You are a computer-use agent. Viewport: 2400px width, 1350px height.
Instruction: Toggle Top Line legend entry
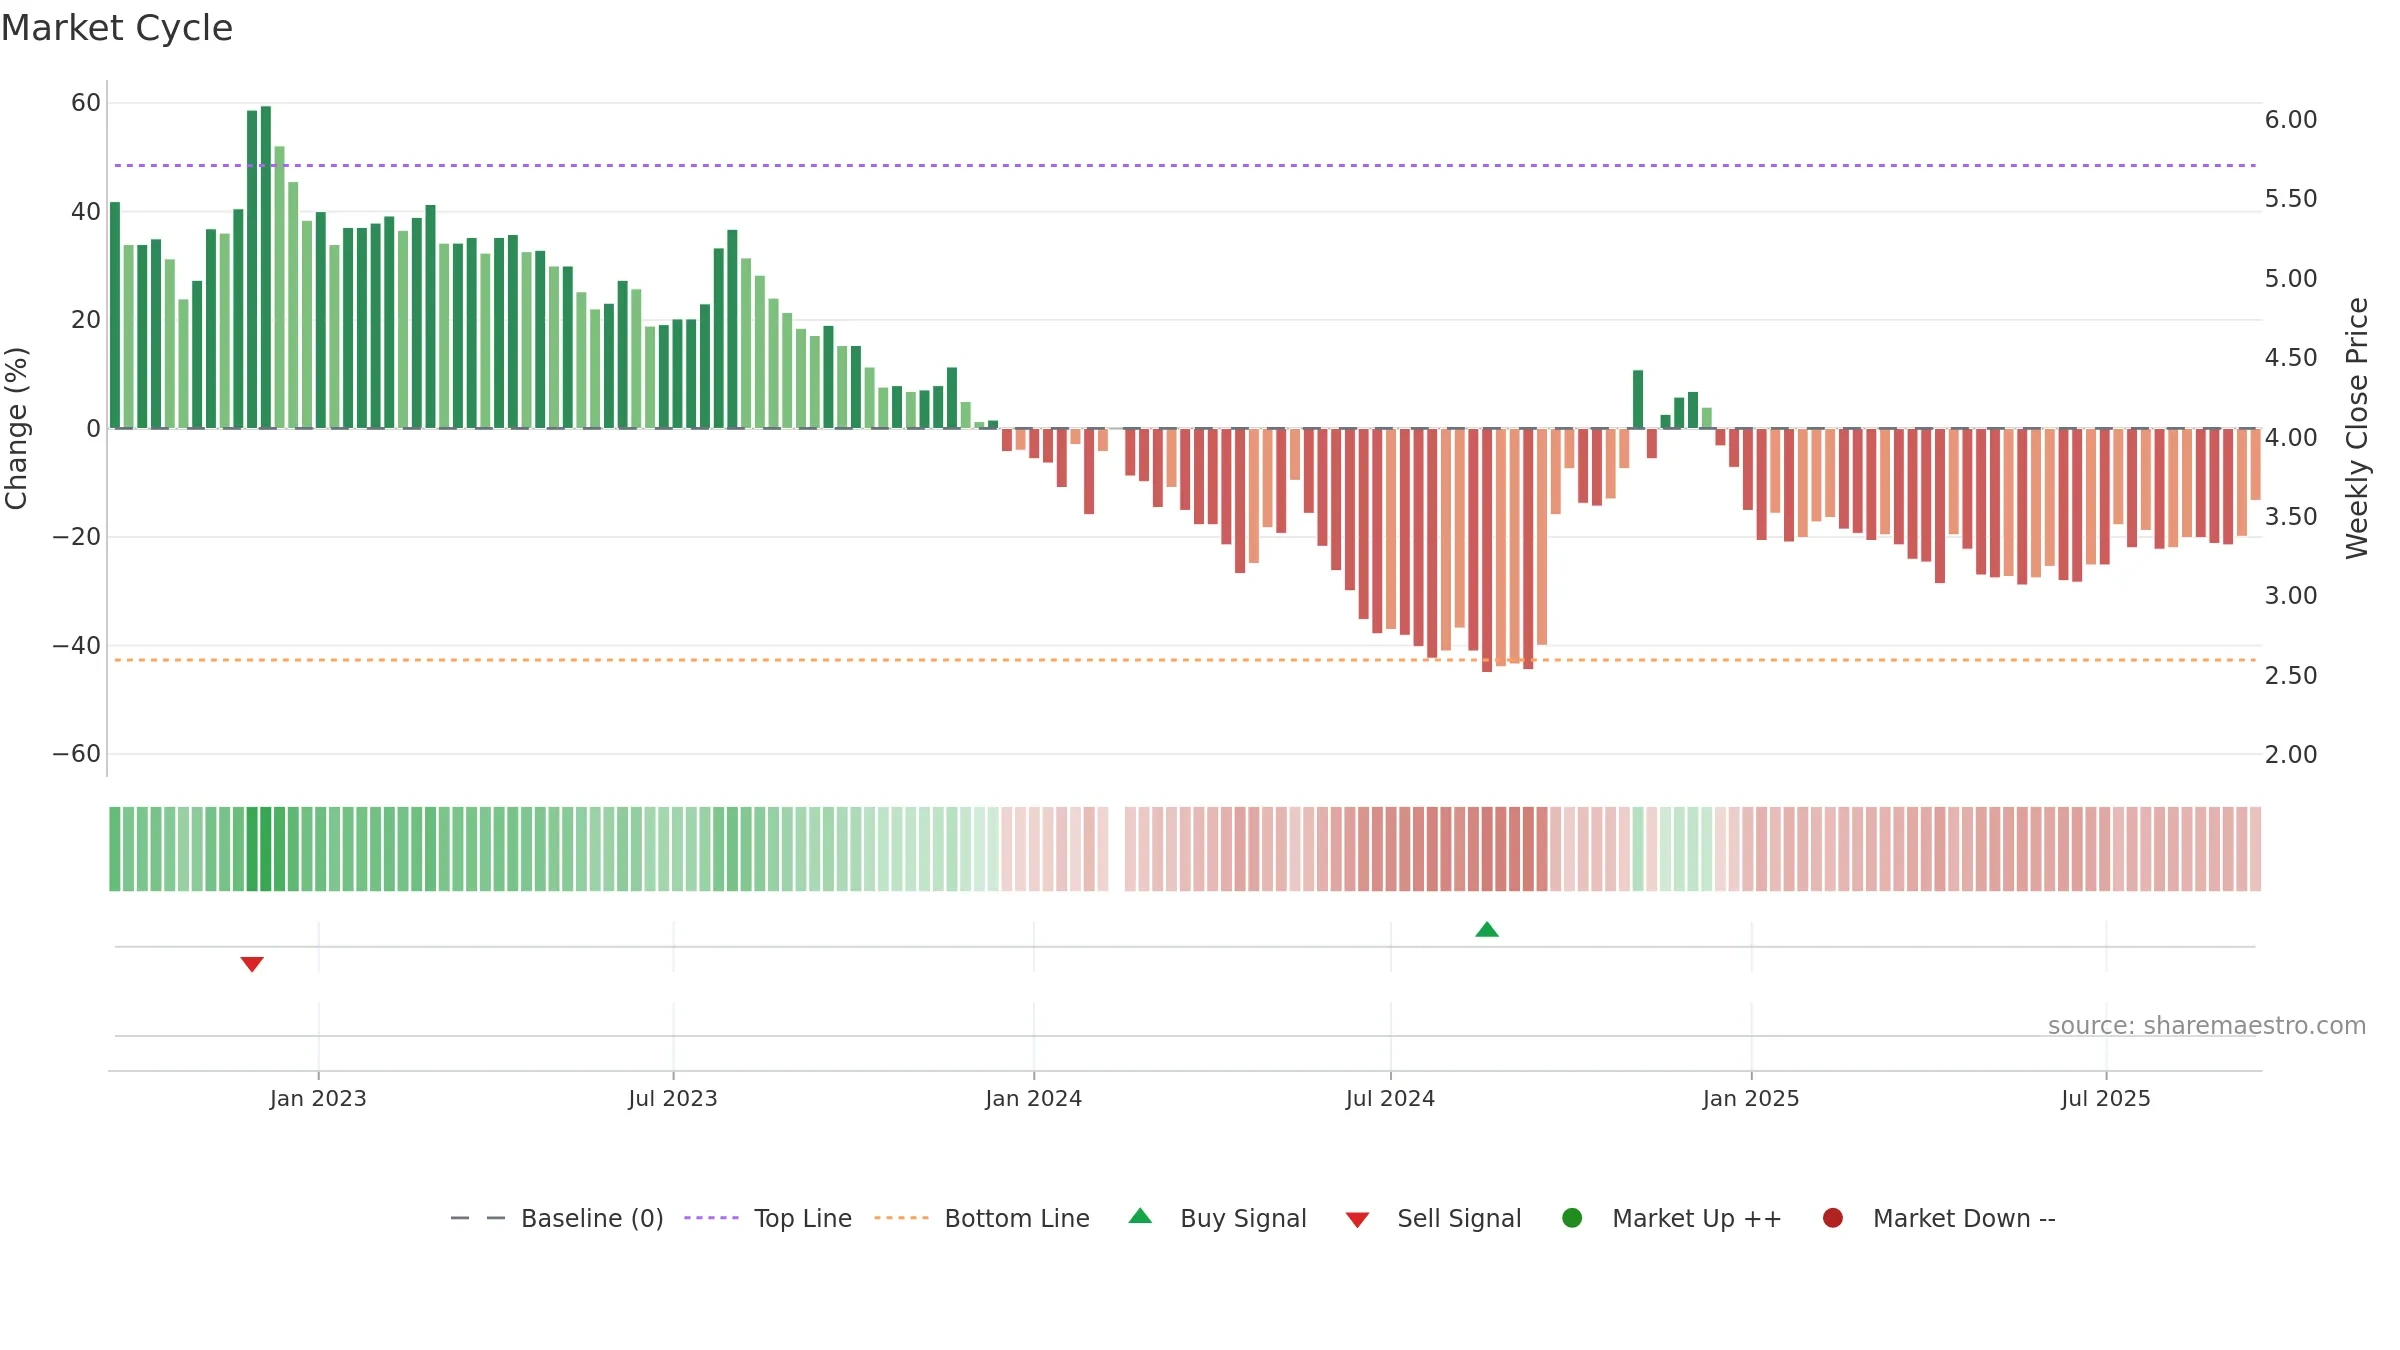pos(768,1218)
